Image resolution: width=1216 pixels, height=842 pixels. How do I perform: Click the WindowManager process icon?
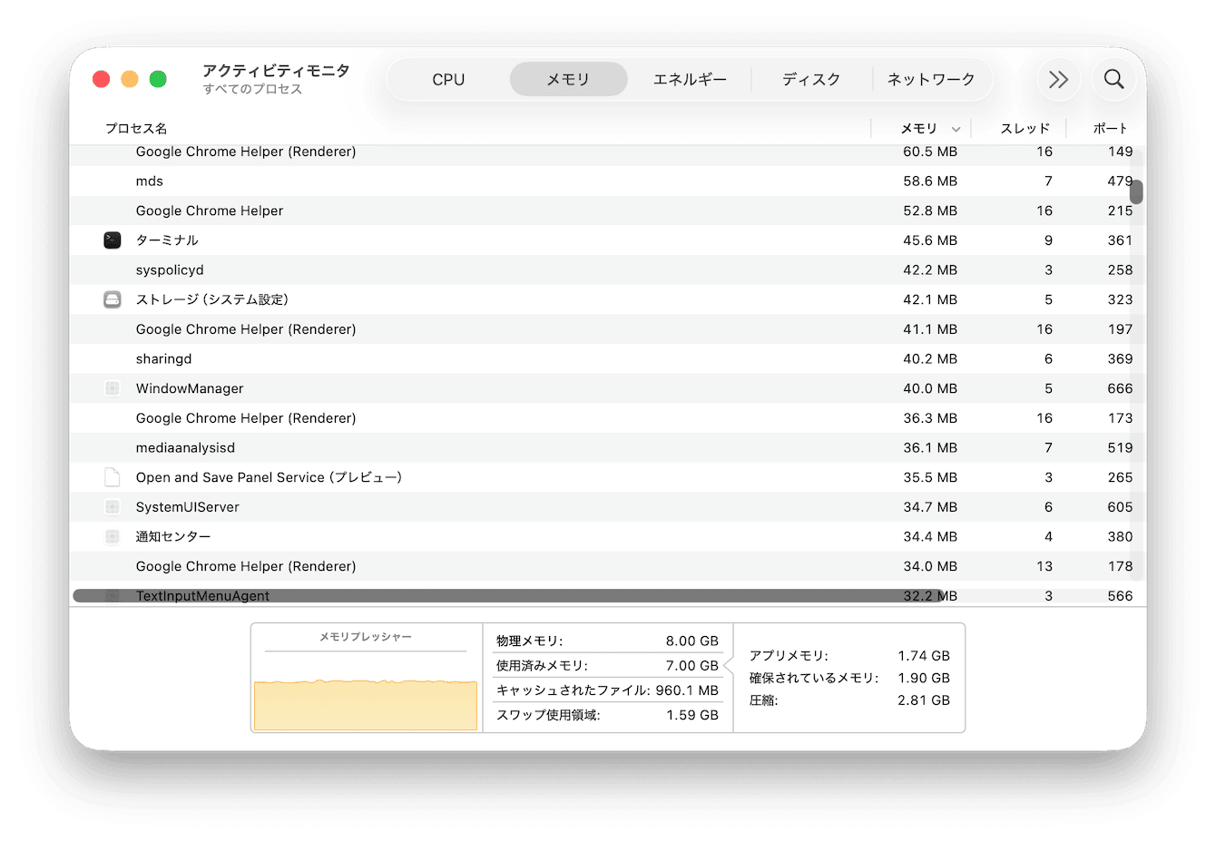coord(112,388)
